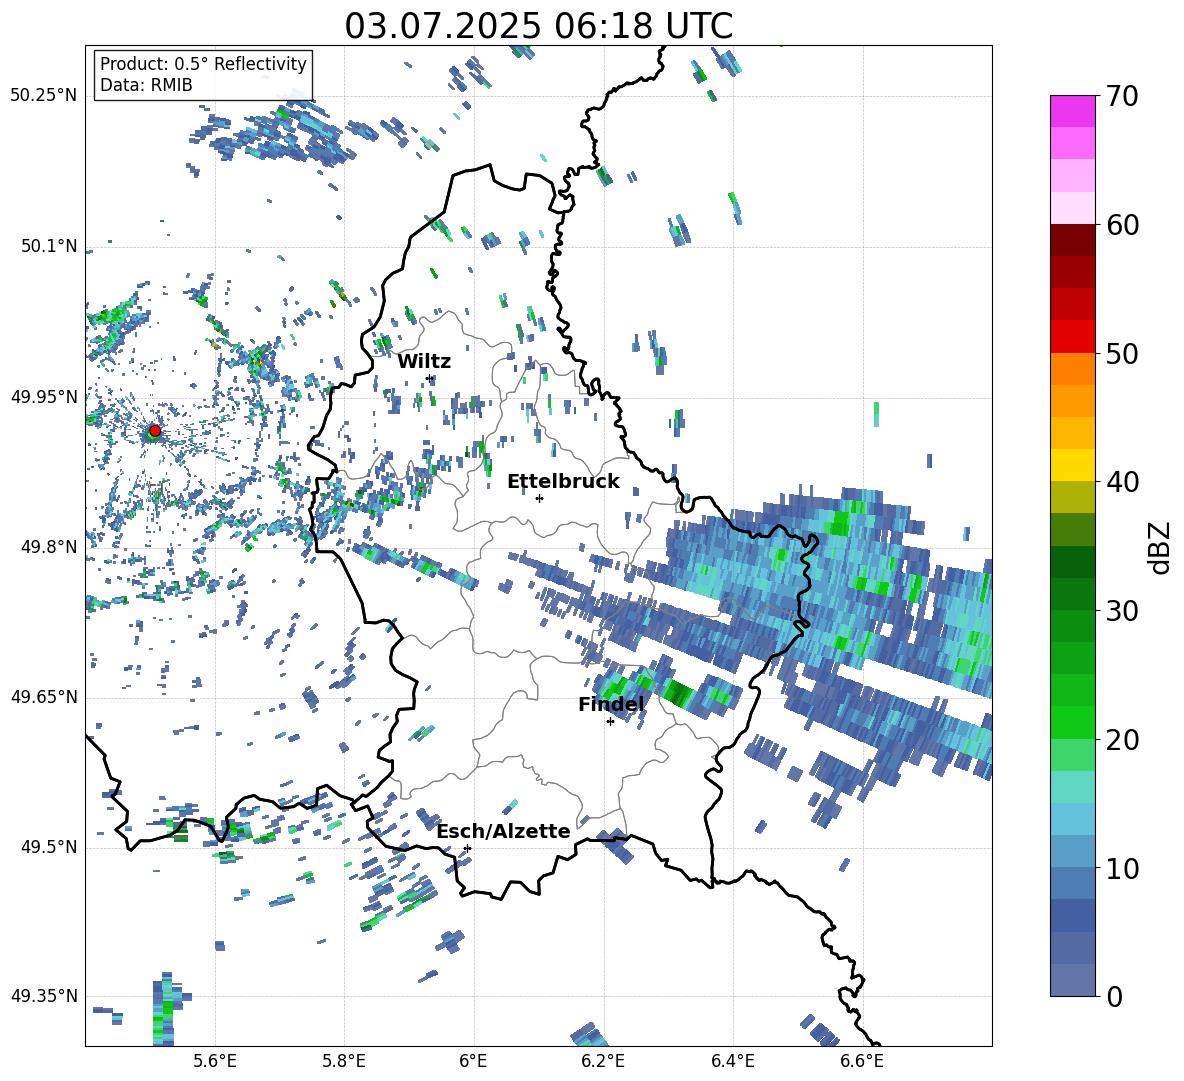The height and width of the screenshot is (1081, 1184).
Task: Click the colorbar tick label 40
Action: [x=1123, y=482]
